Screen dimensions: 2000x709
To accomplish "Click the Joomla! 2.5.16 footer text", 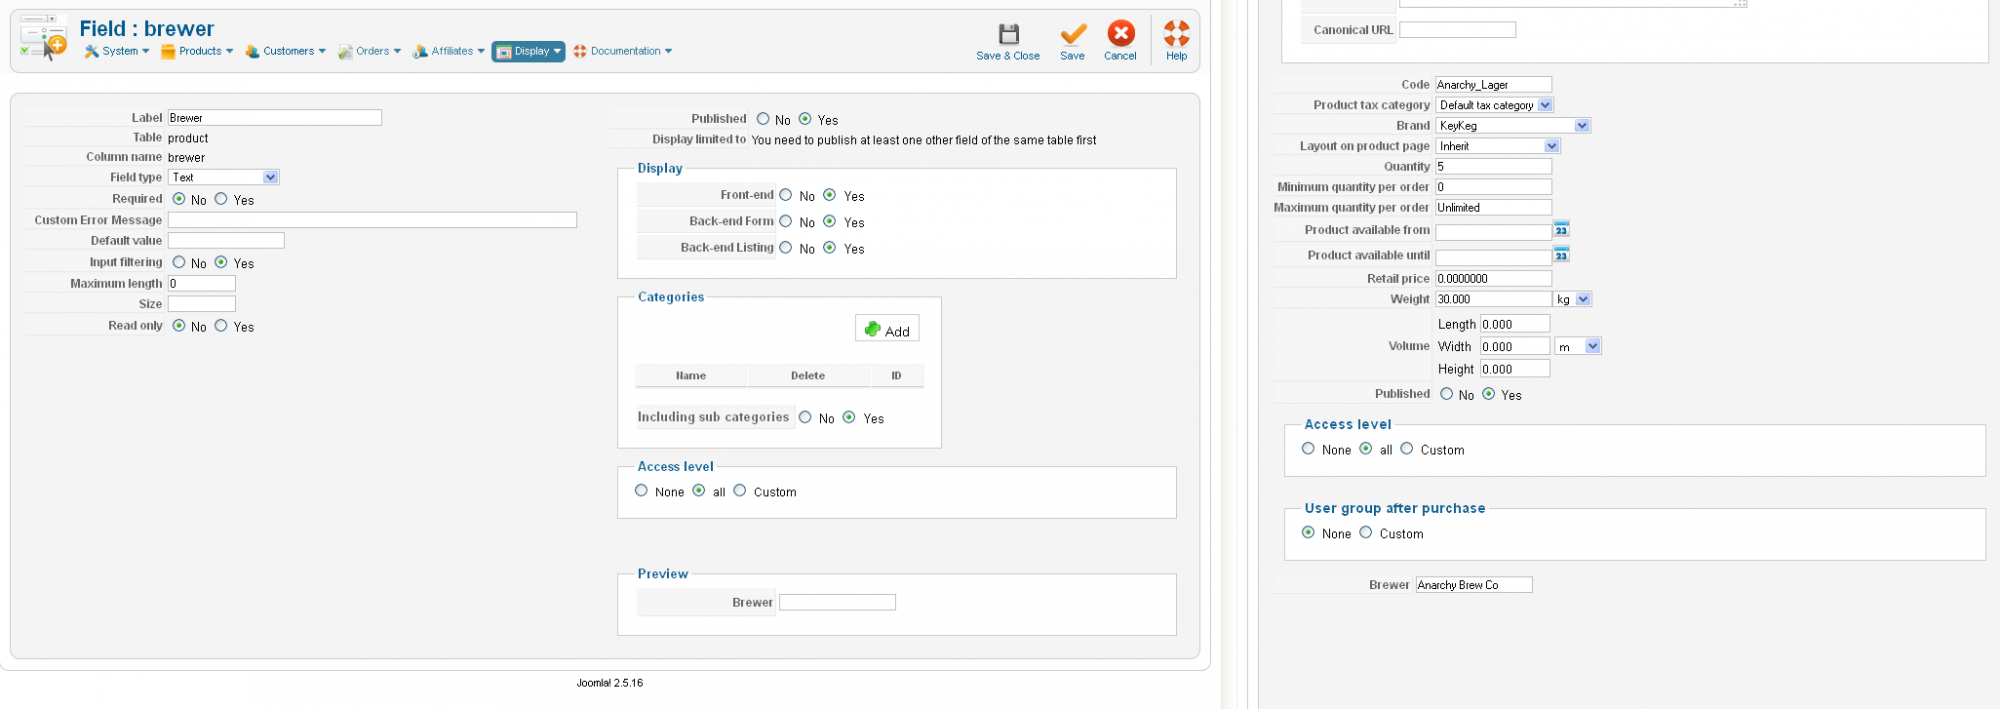I will 610,683.
